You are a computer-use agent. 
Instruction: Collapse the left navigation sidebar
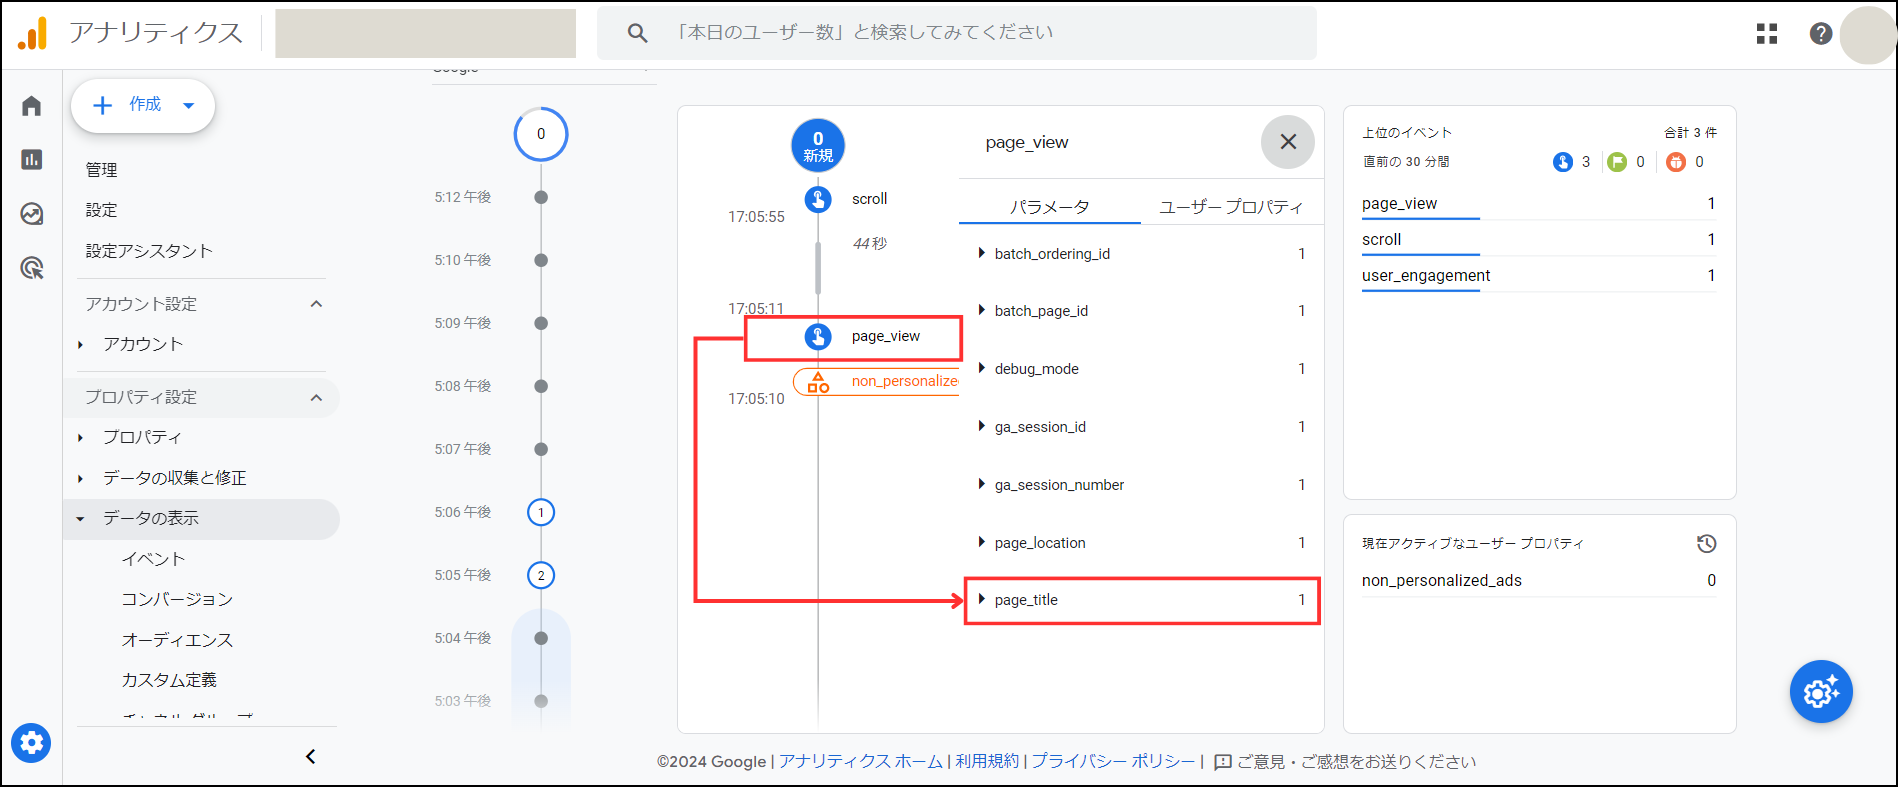point(311,756)
